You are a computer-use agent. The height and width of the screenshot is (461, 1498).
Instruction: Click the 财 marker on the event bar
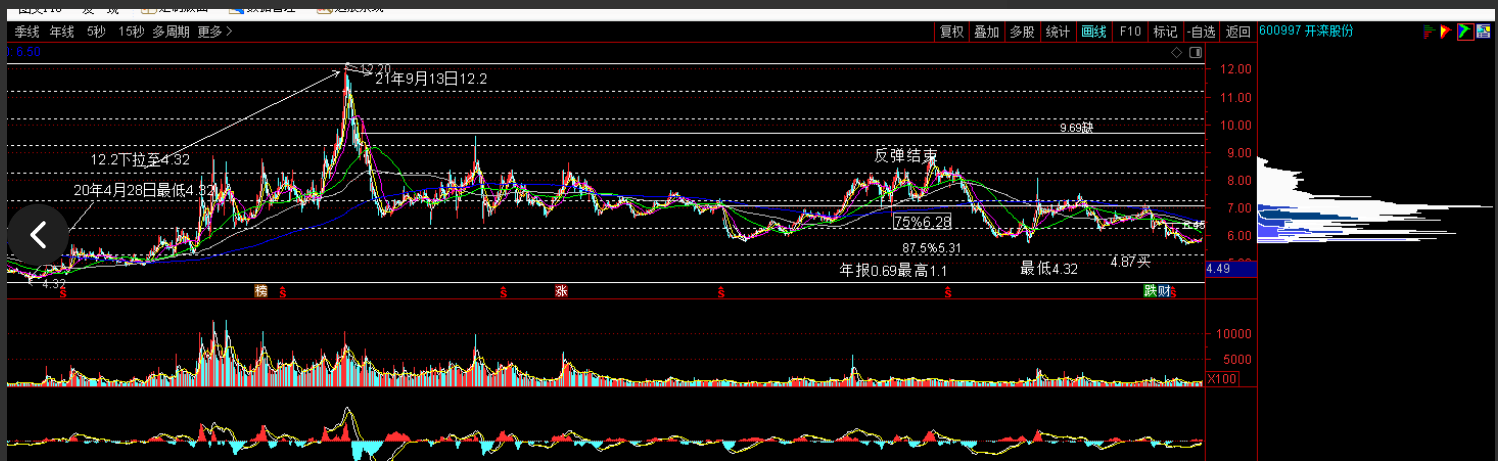tap(1164, 291)
